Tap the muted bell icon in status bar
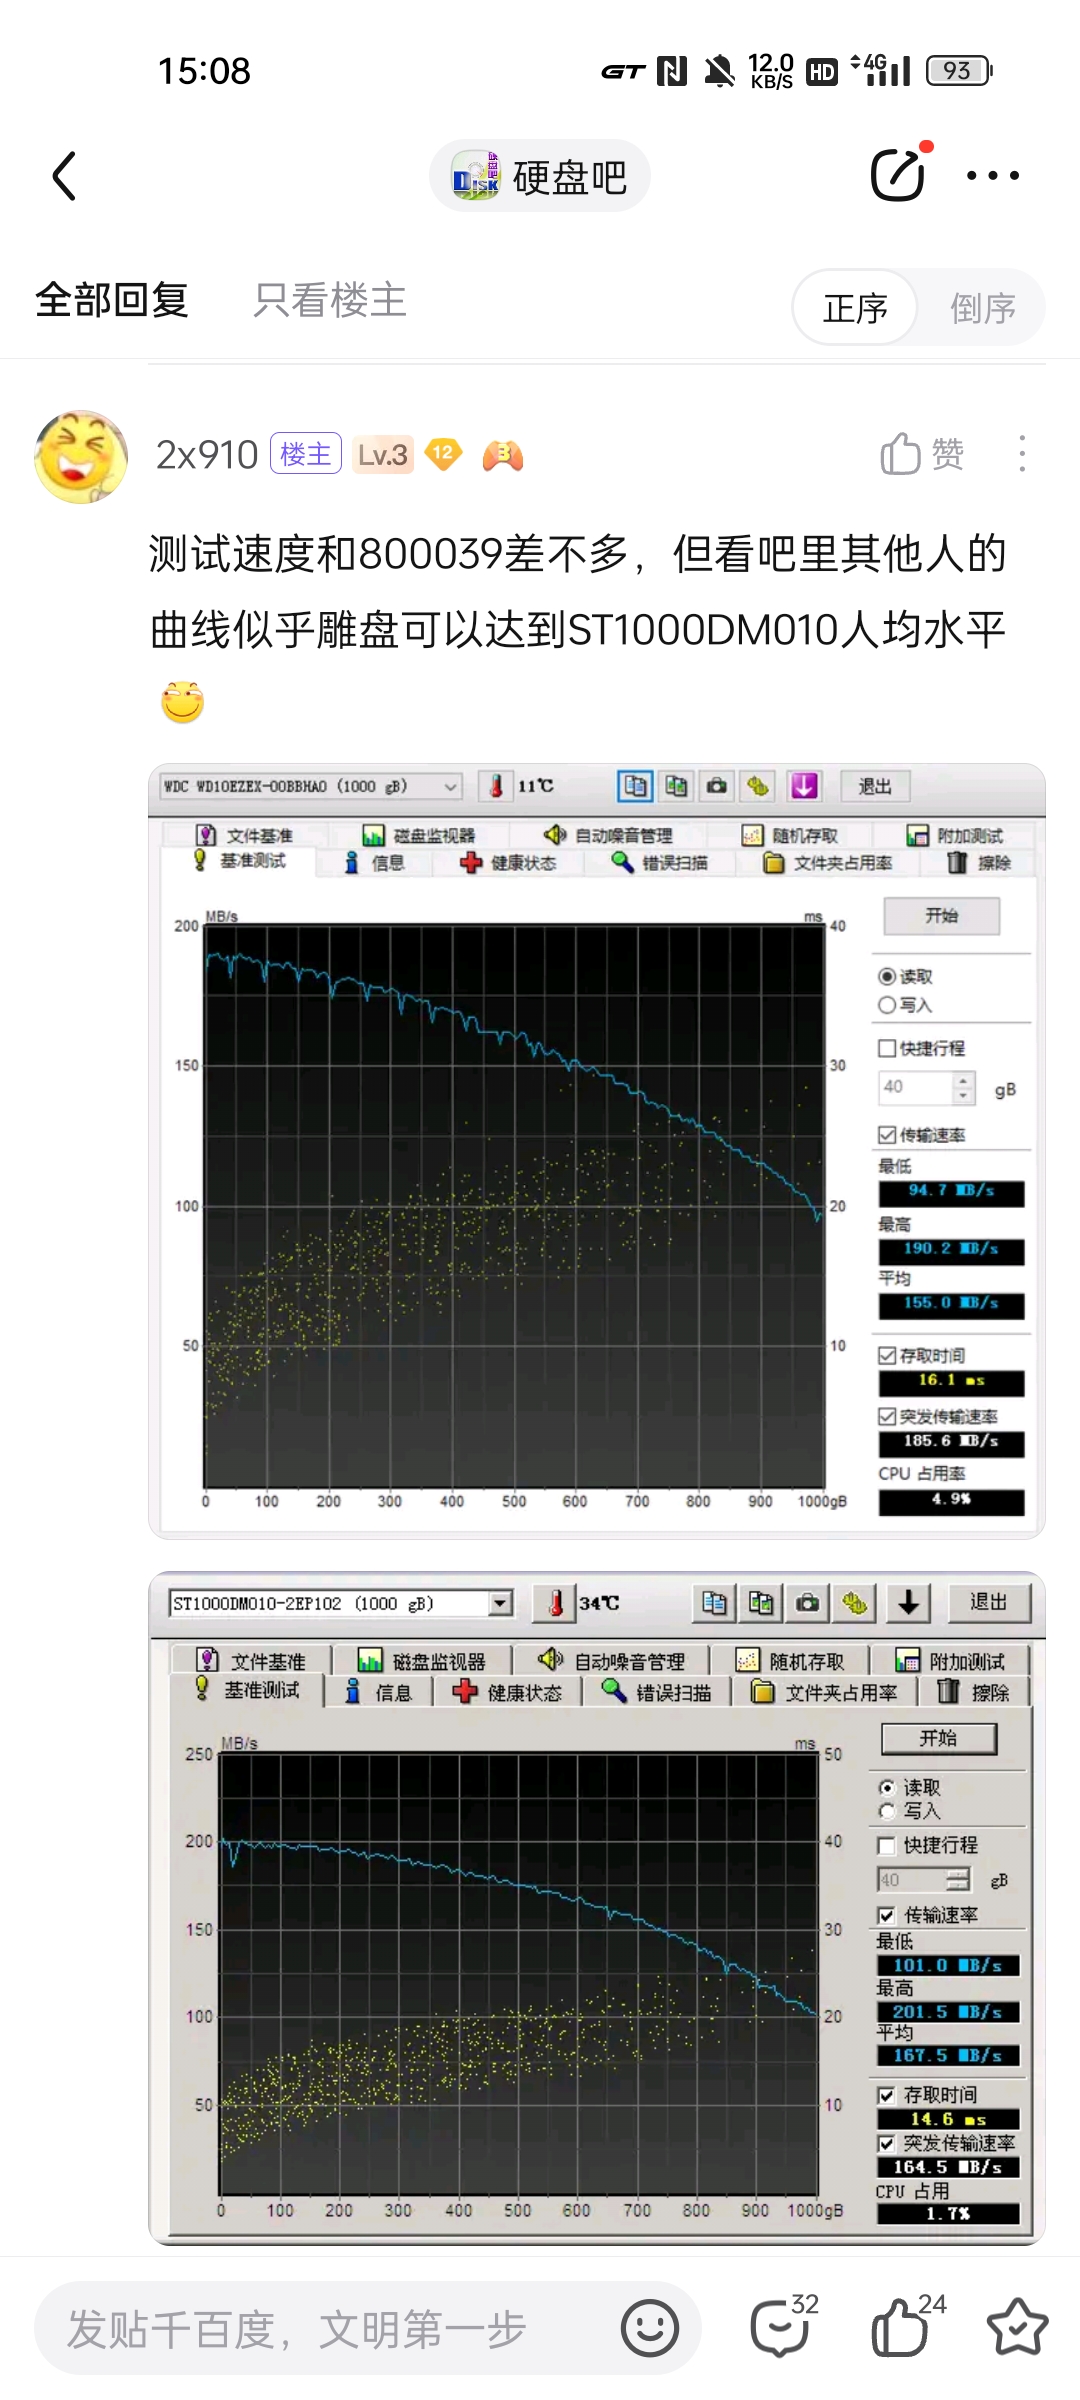 coord(719,70)
